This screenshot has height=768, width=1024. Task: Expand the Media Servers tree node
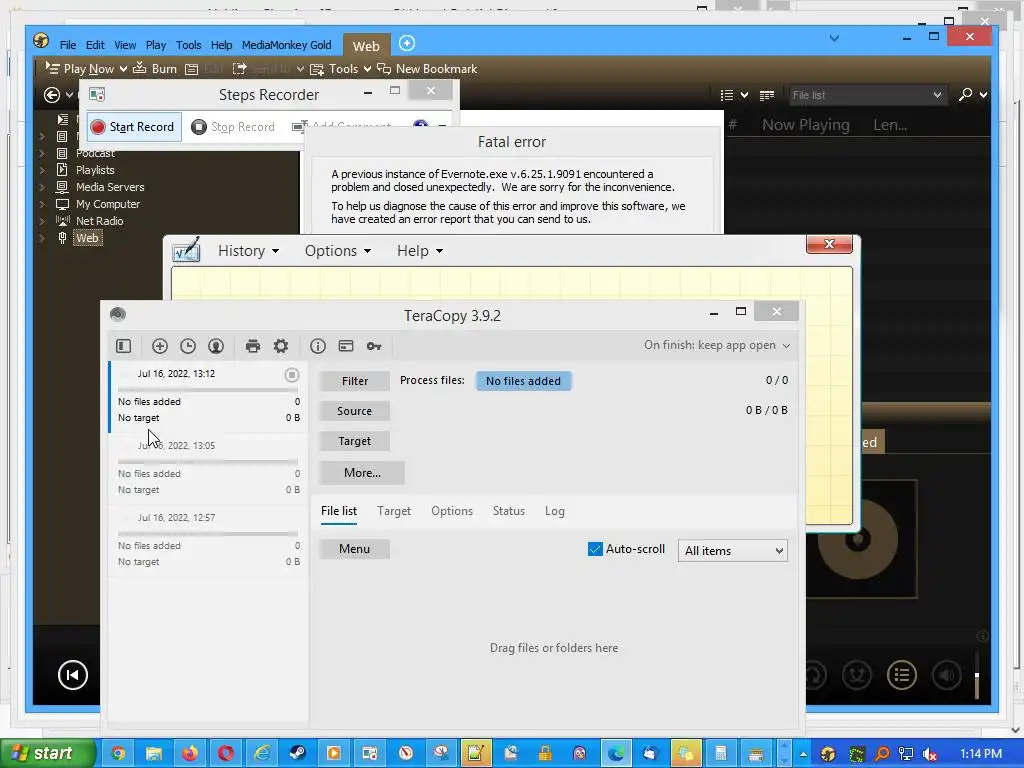point(42,187)
